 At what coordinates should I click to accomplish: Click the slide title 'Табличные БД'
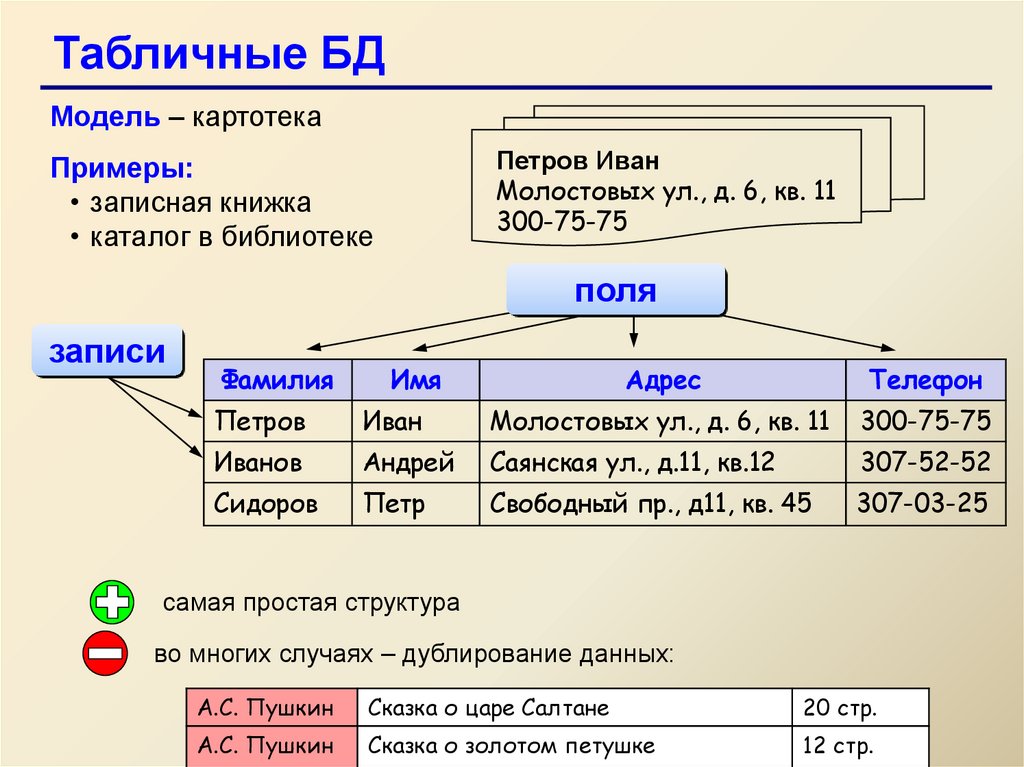click(219, 54)
